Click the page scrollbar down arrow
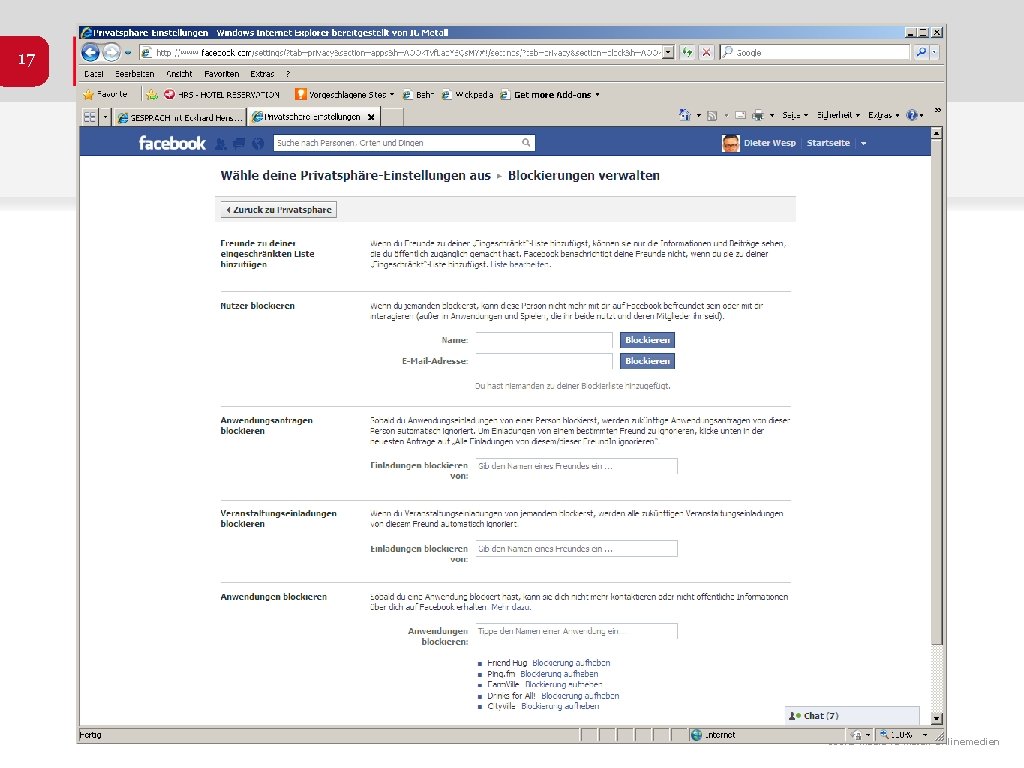The width and height of the screenshot is (1024, 768). coord(936,718)
